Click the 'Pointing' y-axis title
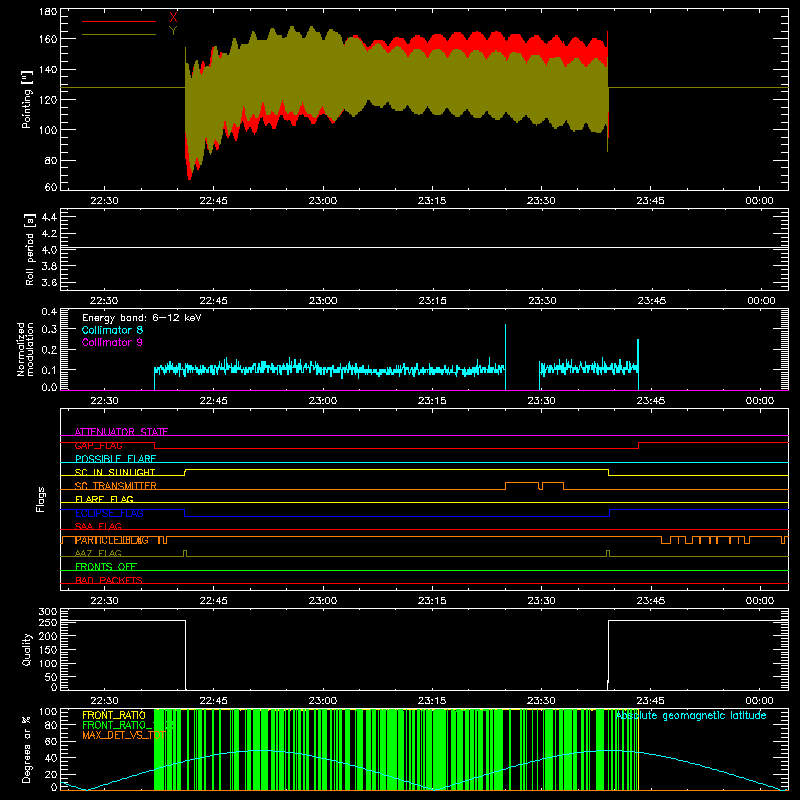This screenshot has width=800, height=800. coord(27,100)
